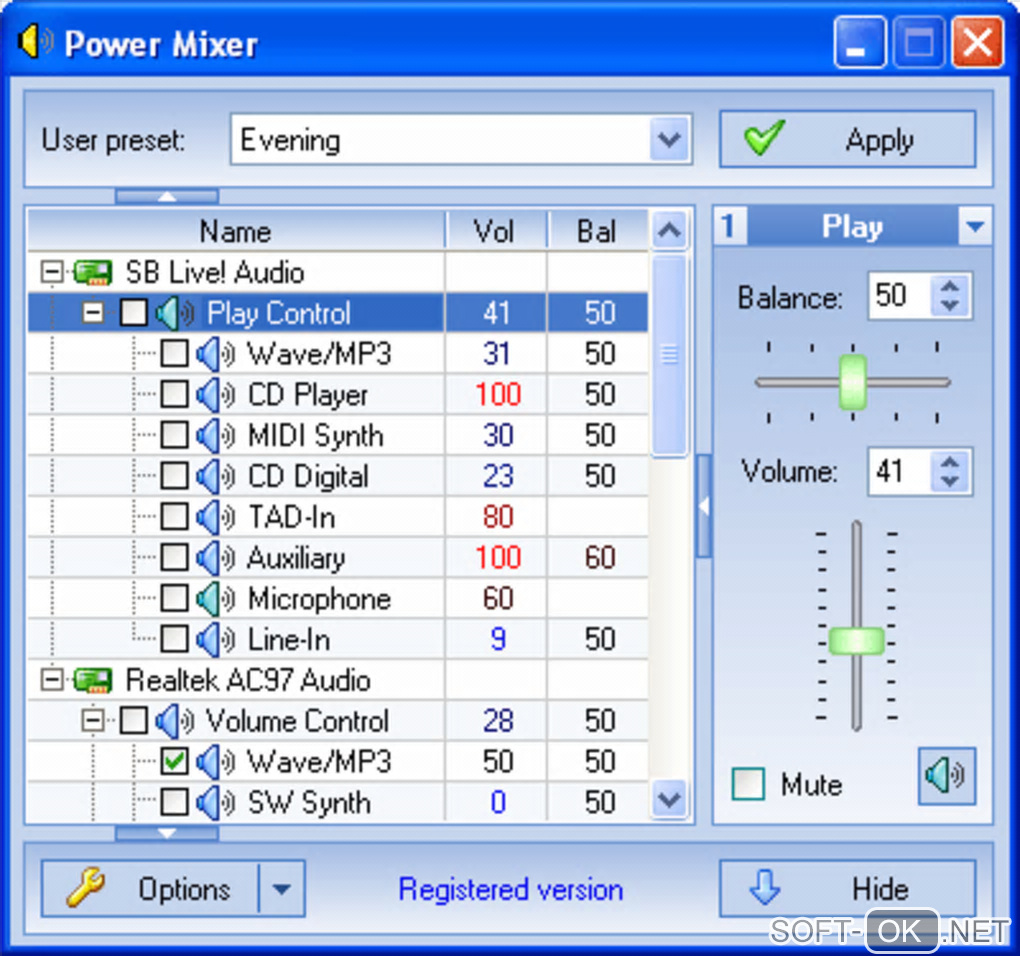Click the SW Synth speaker icon
The image size is (1020, 956).
215,803
